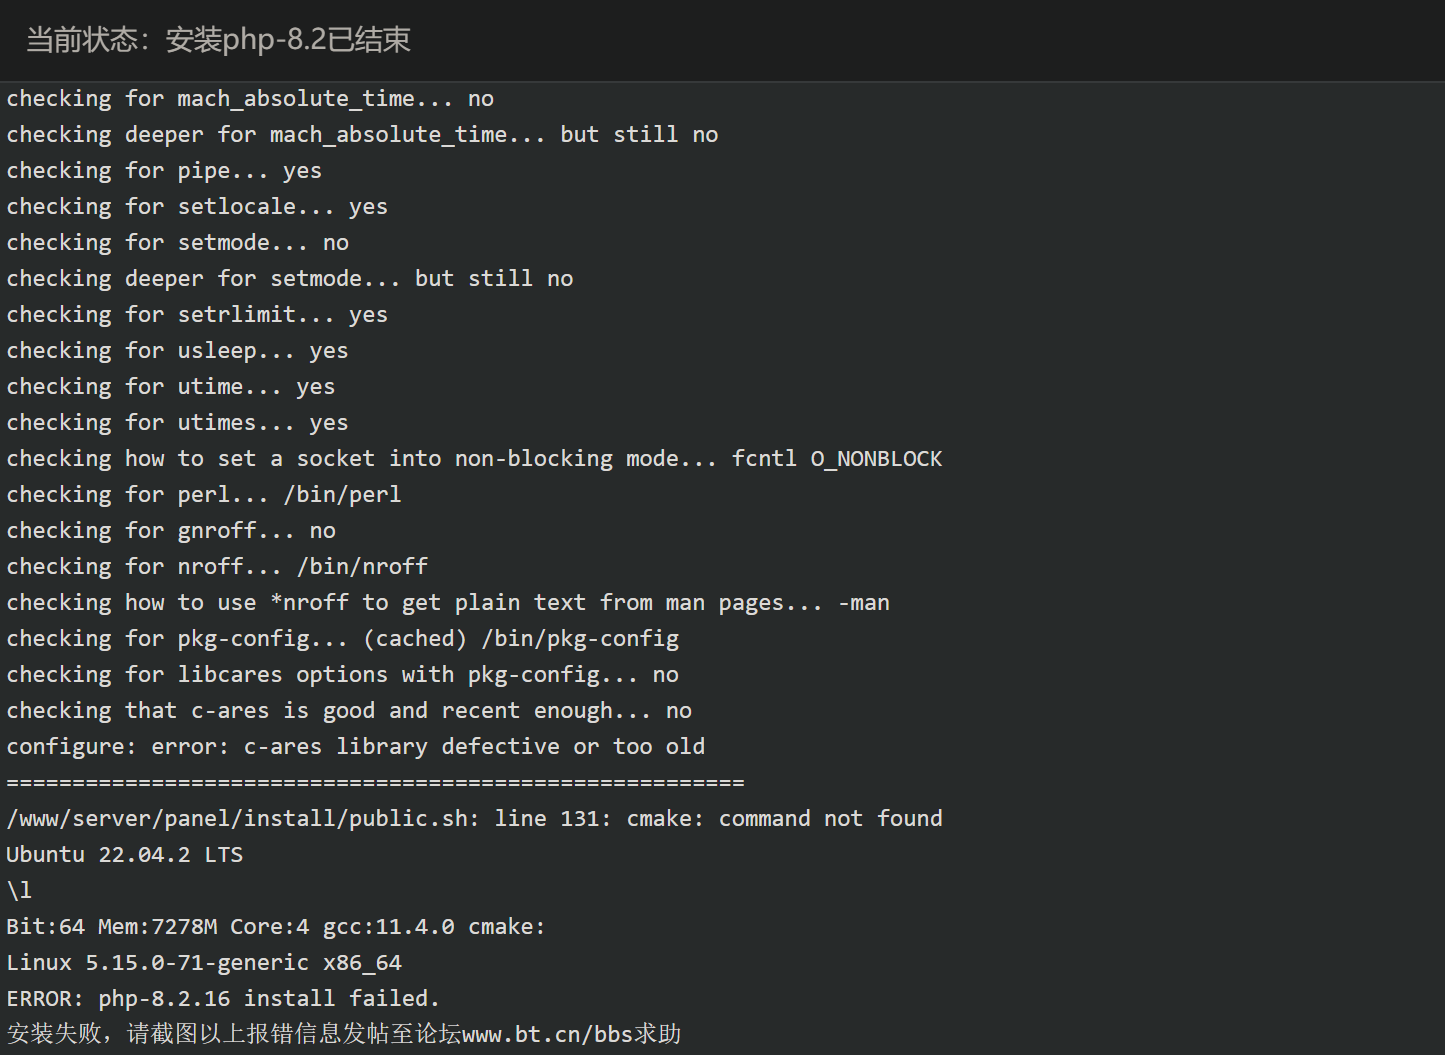
Task: Click the 'fcntl O_NONBLOCK' text
Action: tap(837, 459)
